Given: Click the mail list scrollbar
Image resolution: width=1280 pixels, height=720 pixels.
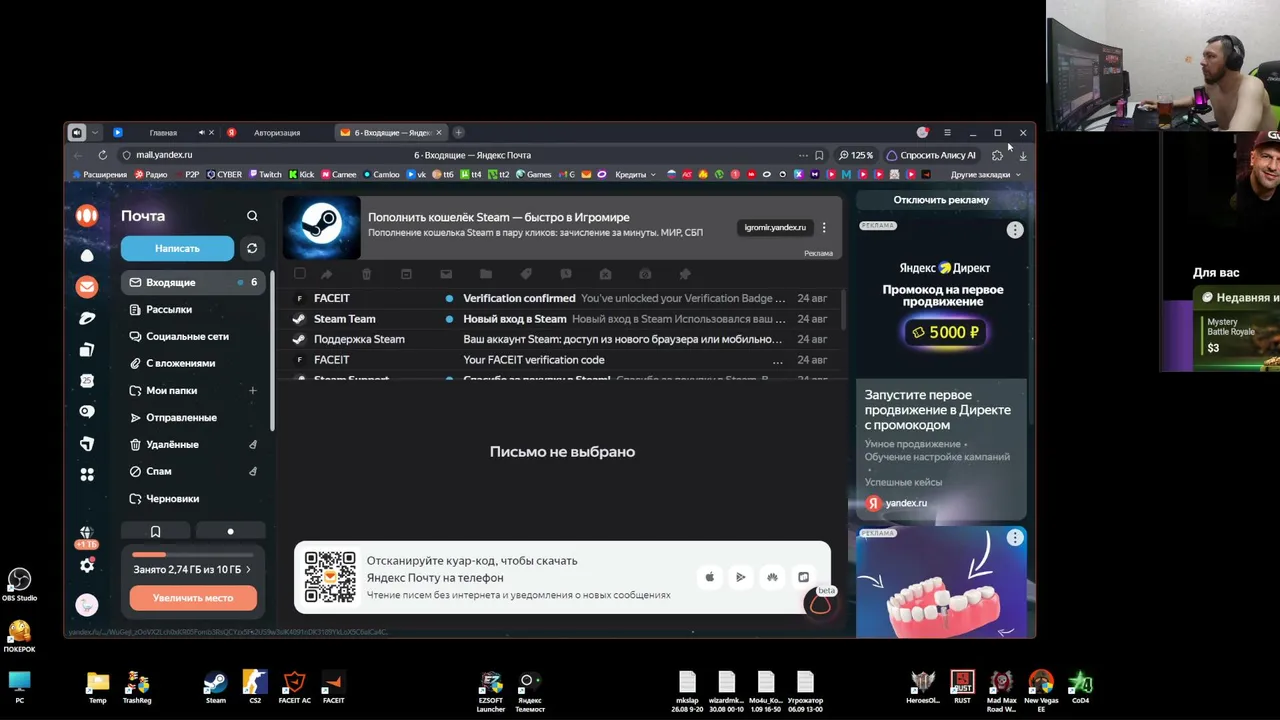Looking at the screenshot, I should 845,312.
